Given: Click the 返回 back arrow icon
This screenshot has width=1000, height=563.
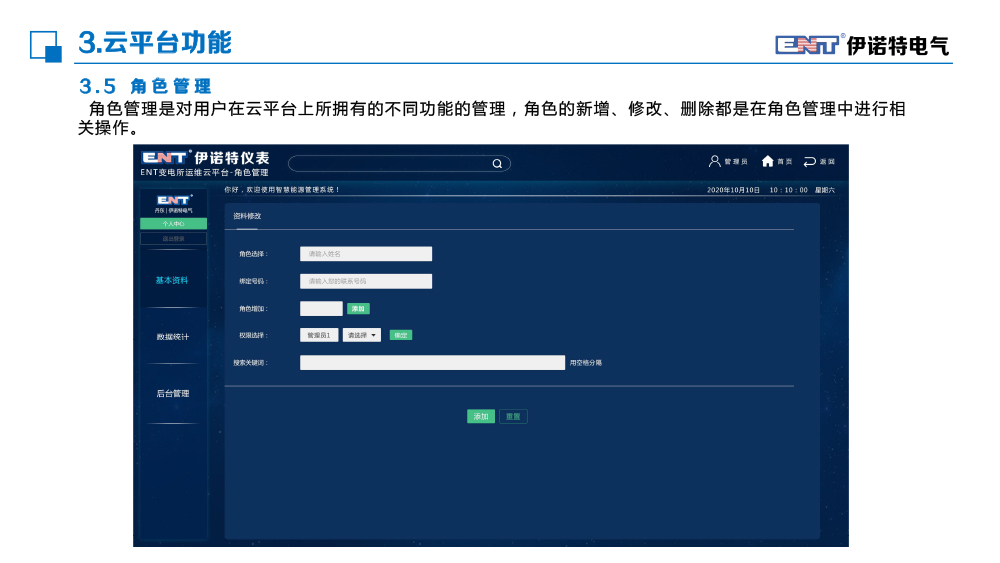Looking at the screenshot, I should pyautogui.click(x=809, y=161).
